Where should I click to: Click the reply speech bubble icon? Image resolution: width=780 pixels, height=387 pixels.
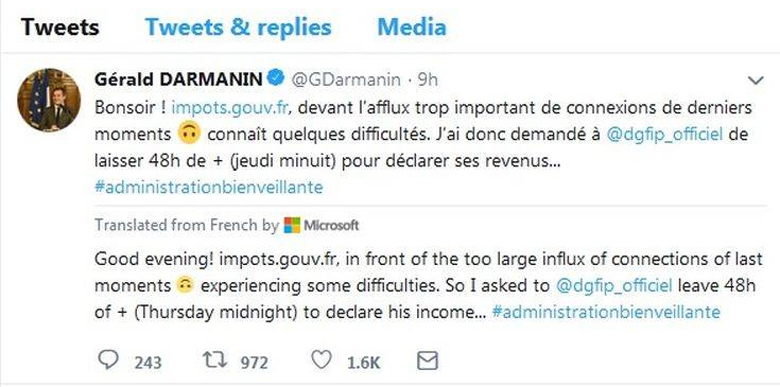click(x=108, y=360)
